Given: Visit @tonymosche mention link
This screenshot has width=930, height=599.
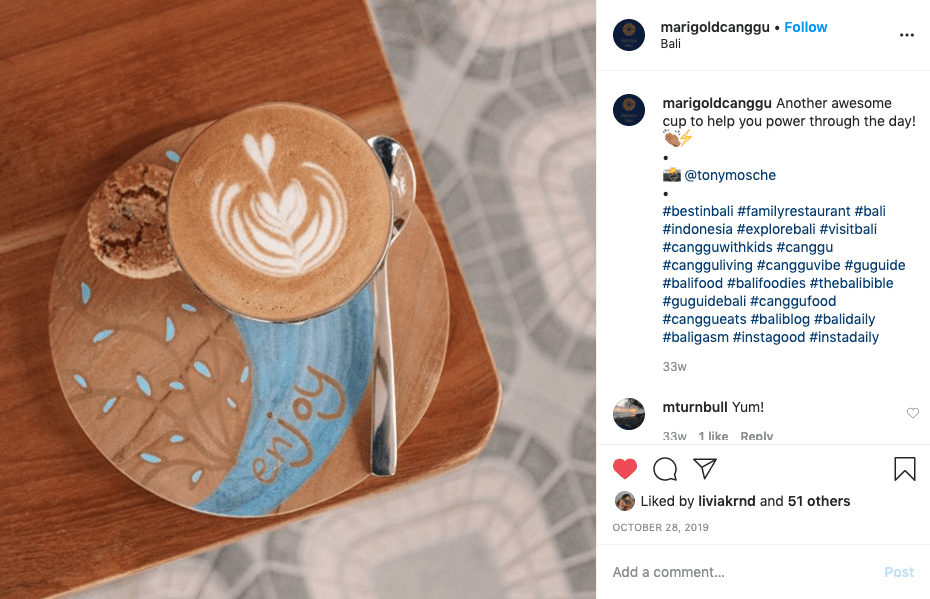Looking at the screenshot, I should click(x=730, y=175).
